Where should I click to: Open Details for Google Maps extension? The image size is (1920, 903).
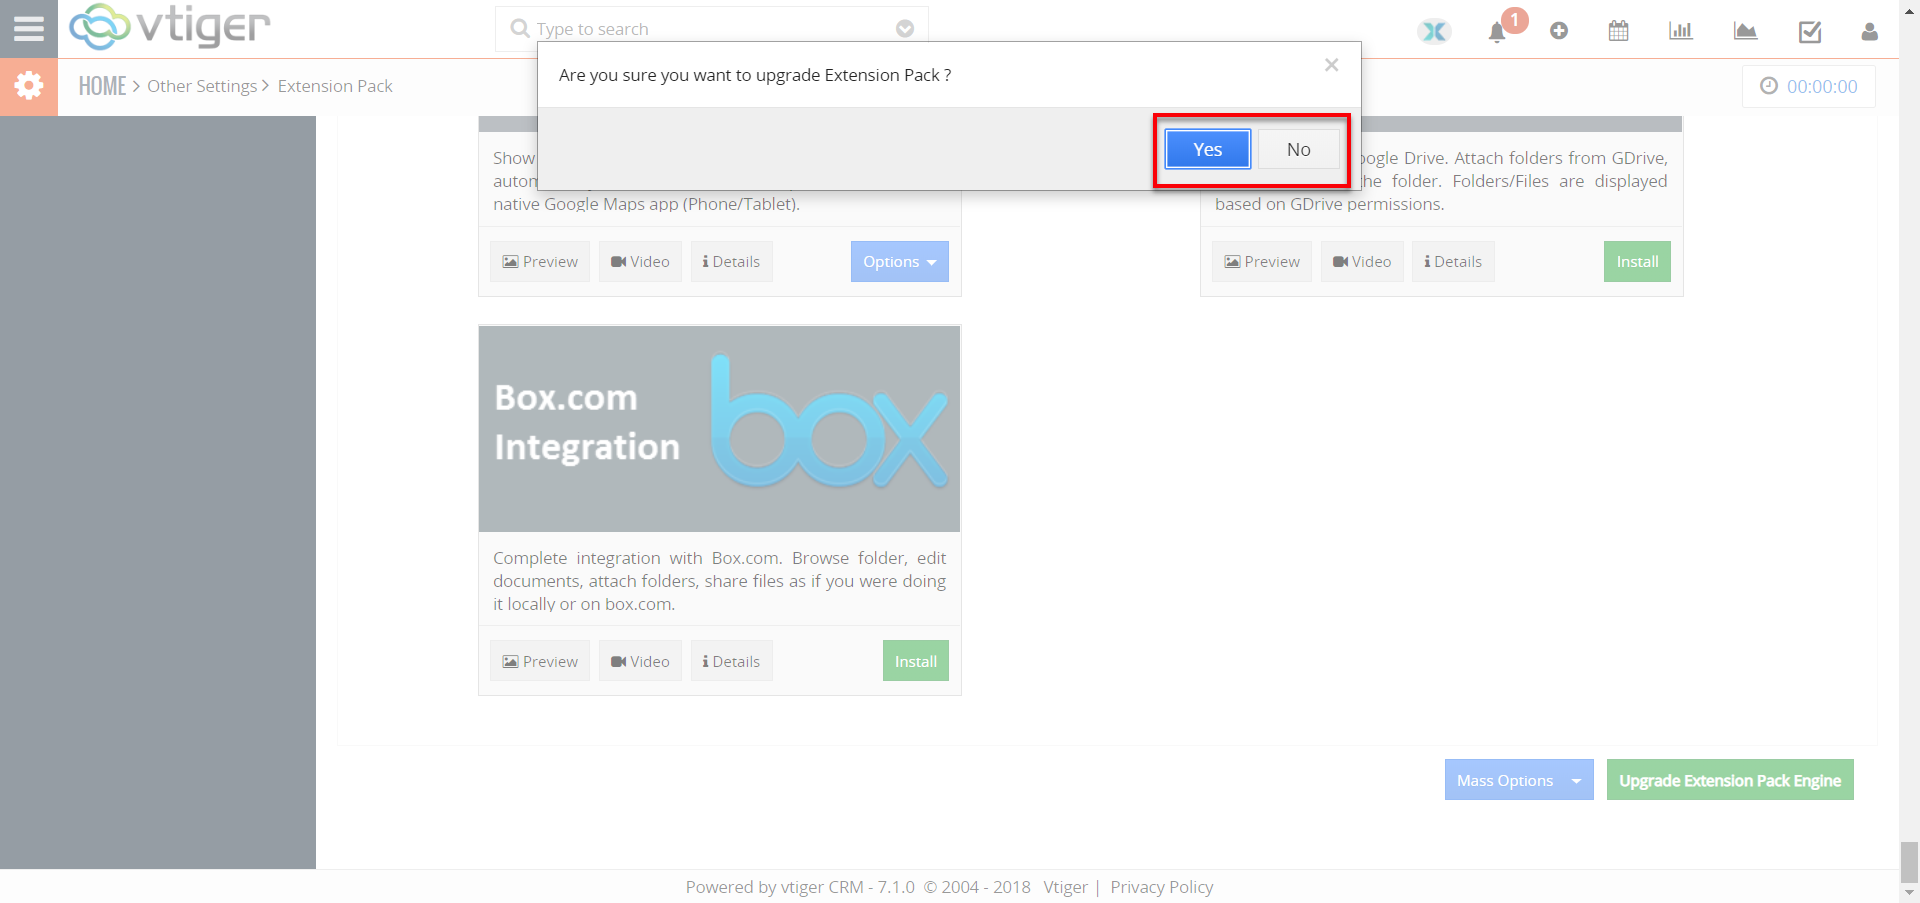tap(731, 261)
